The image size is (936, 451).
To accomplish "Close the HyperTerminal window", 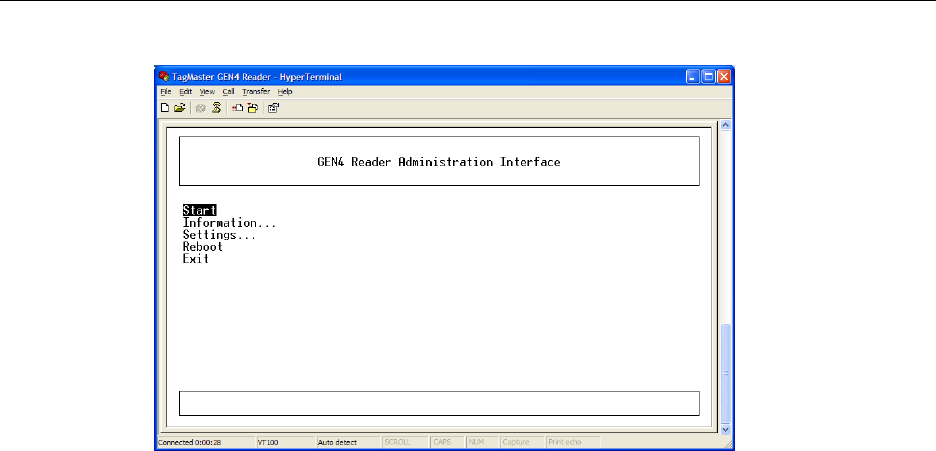I will [x=723, y=76].
